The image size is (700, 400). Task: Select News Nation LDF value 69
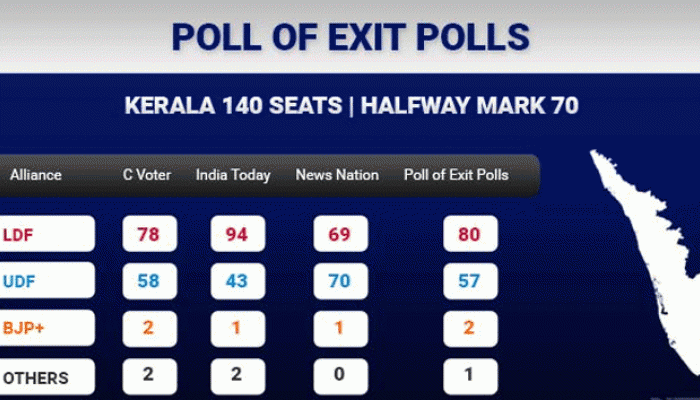click(x=341, y=234)
